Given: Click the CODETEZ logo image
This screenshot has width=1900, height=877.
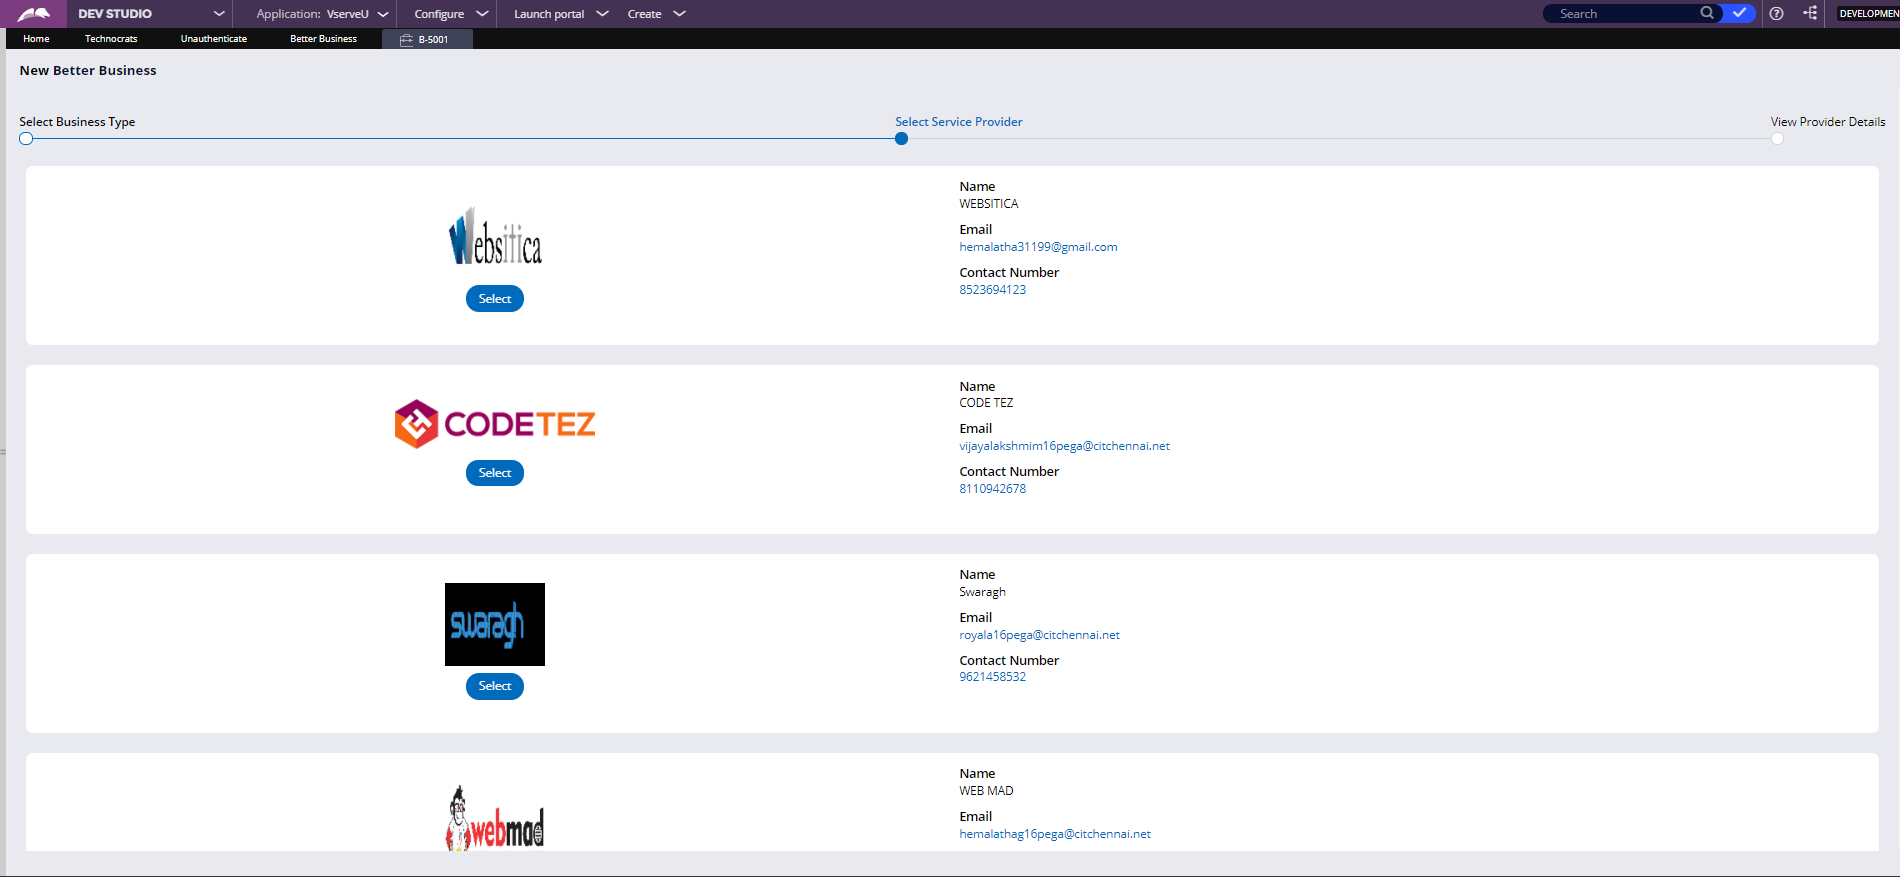Looking at the screenshot, I should point(495,424).
